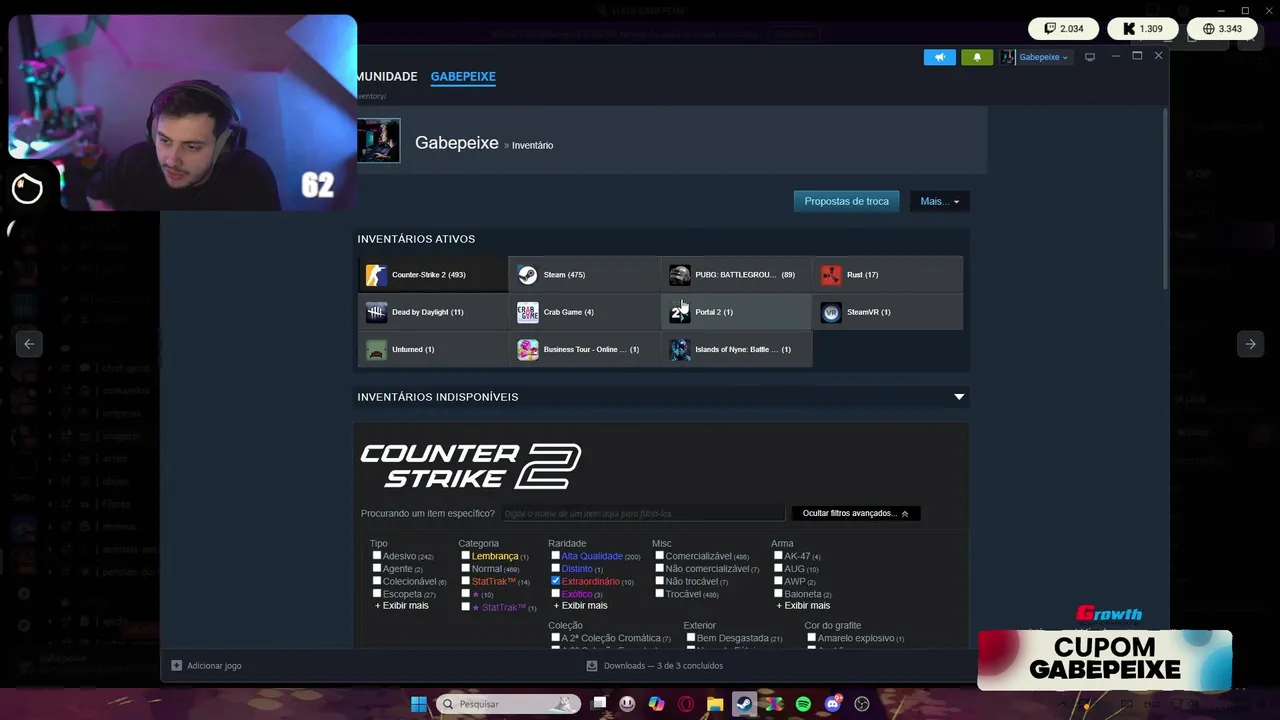
Task: Open the green Steam notifications bell
Action: pyautogui.click(x=977, y=57)
